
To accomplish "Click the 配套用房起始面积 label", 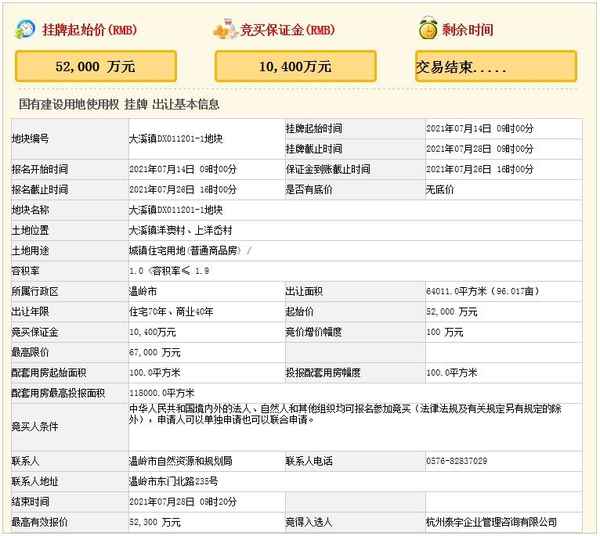I will [49, 373].
